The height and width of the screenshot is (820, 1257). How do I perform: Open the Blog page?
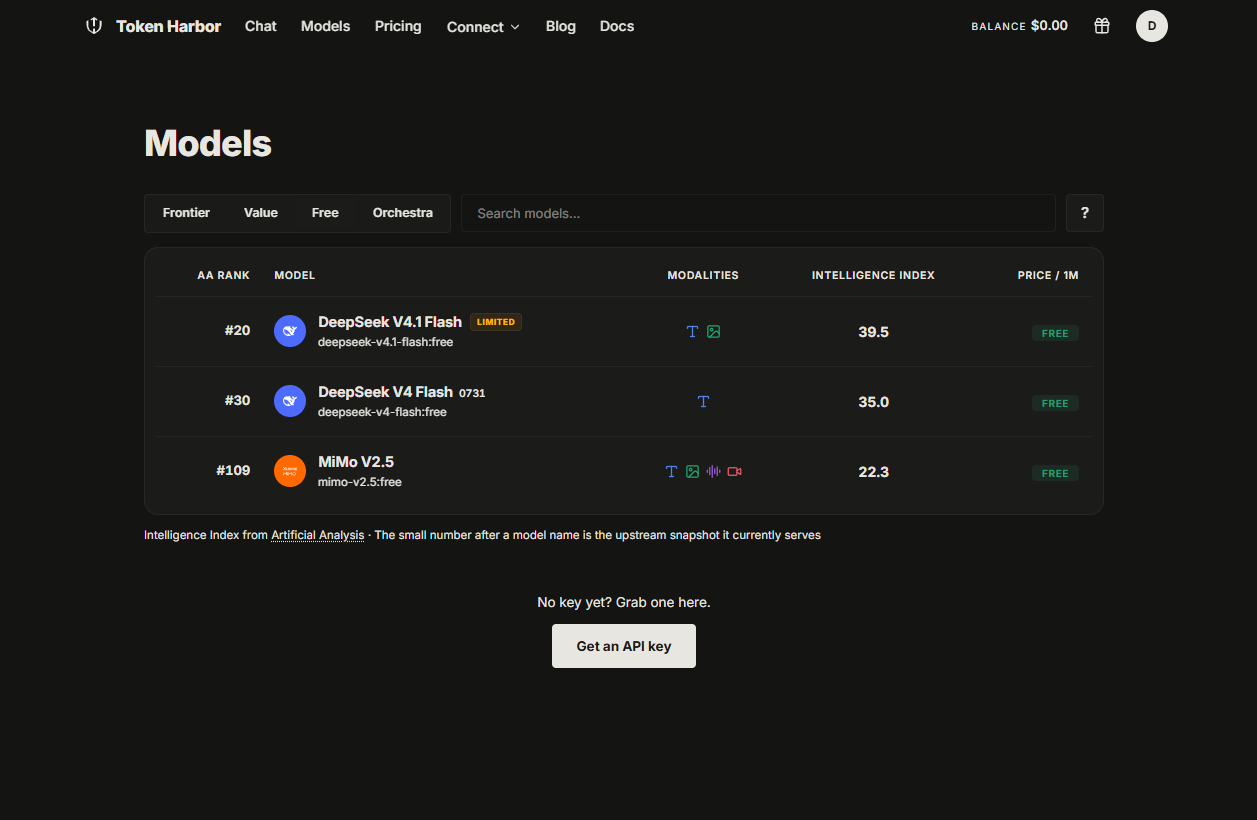point(561,26)
